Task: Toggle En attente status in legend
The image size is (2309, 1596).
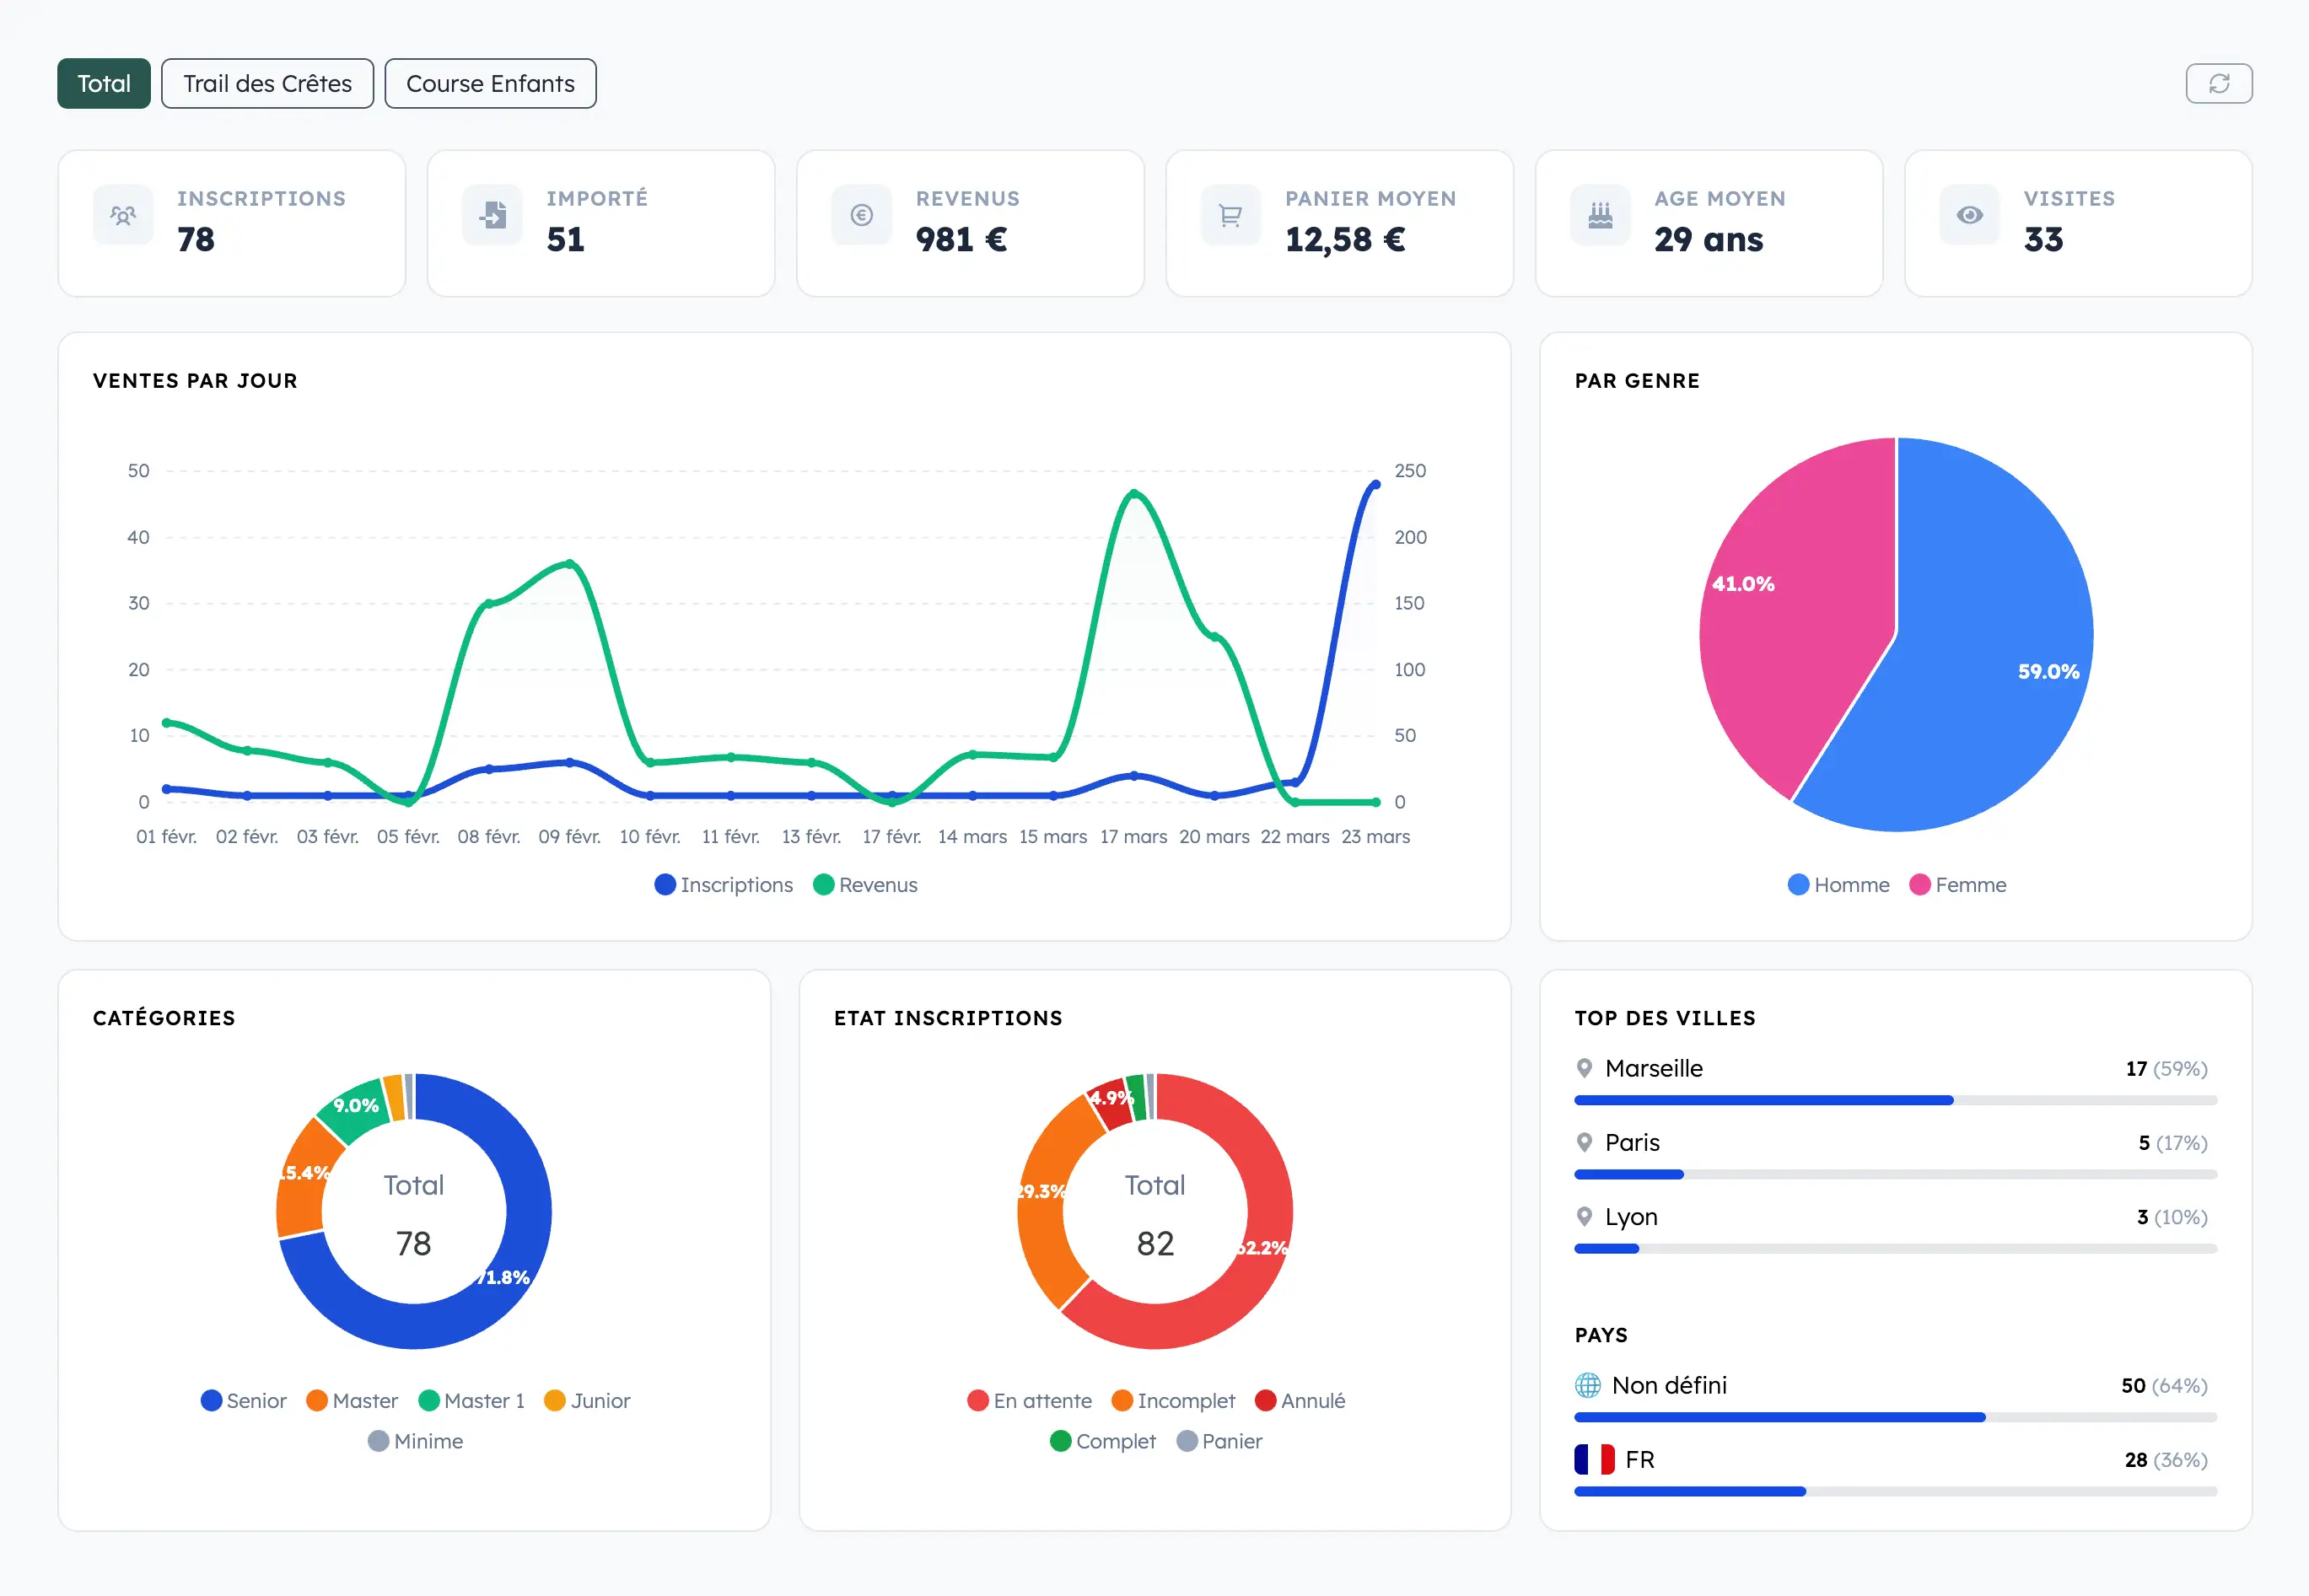Action: point(1029,1400)
